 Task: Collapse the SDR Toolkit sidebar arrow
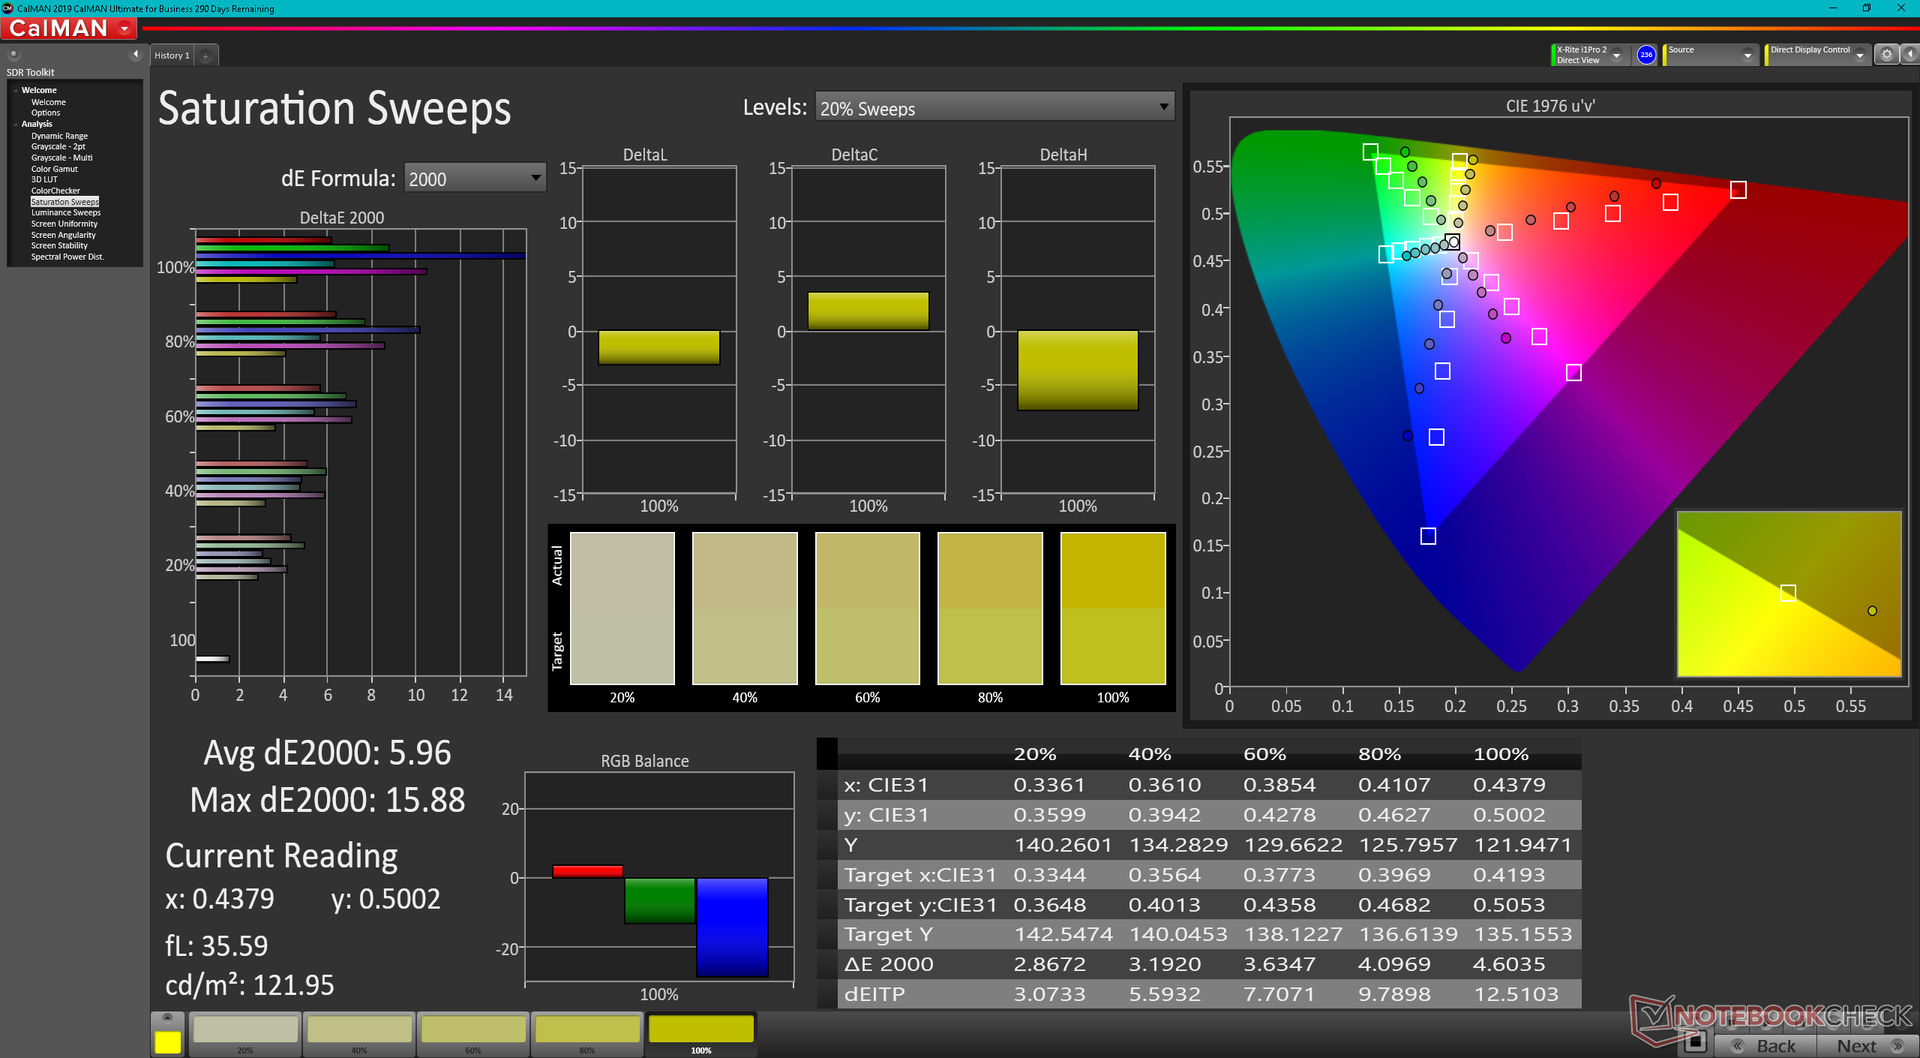pyautogui.click(x=135, y=54)
